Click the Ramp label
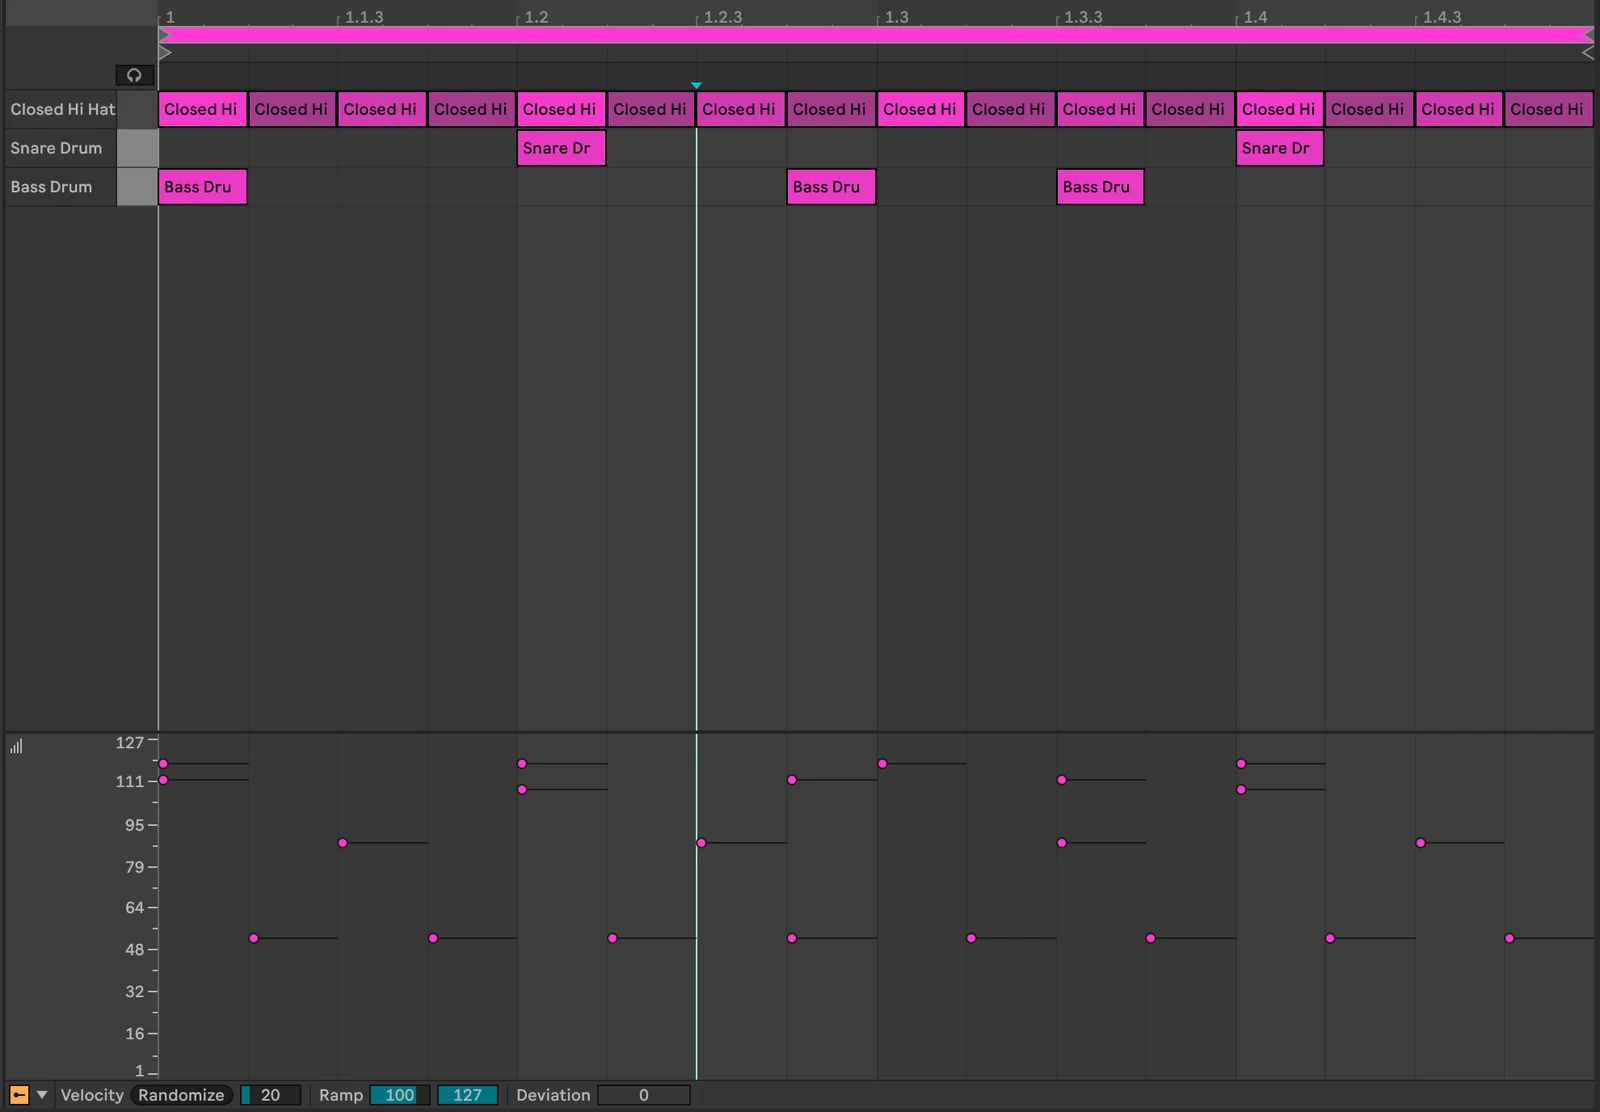The image size is (1600, 1112). click(x=341, y=1095)
